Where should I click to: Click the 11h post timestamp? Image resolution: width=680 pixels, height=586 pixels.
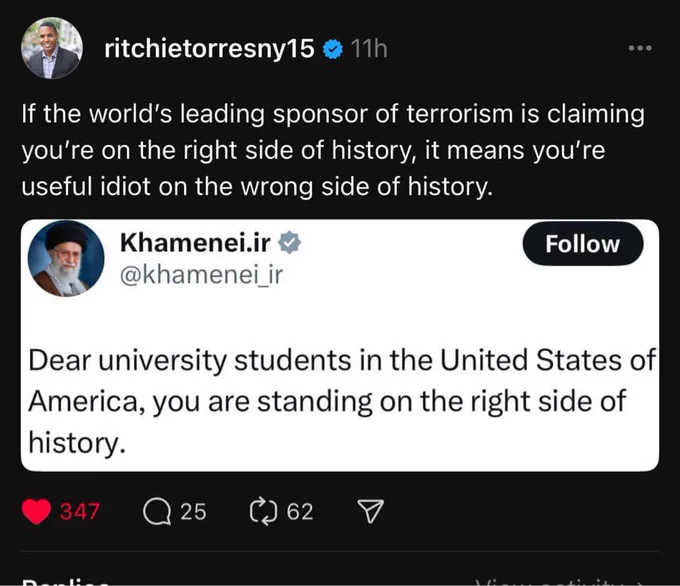coord(369,49)
